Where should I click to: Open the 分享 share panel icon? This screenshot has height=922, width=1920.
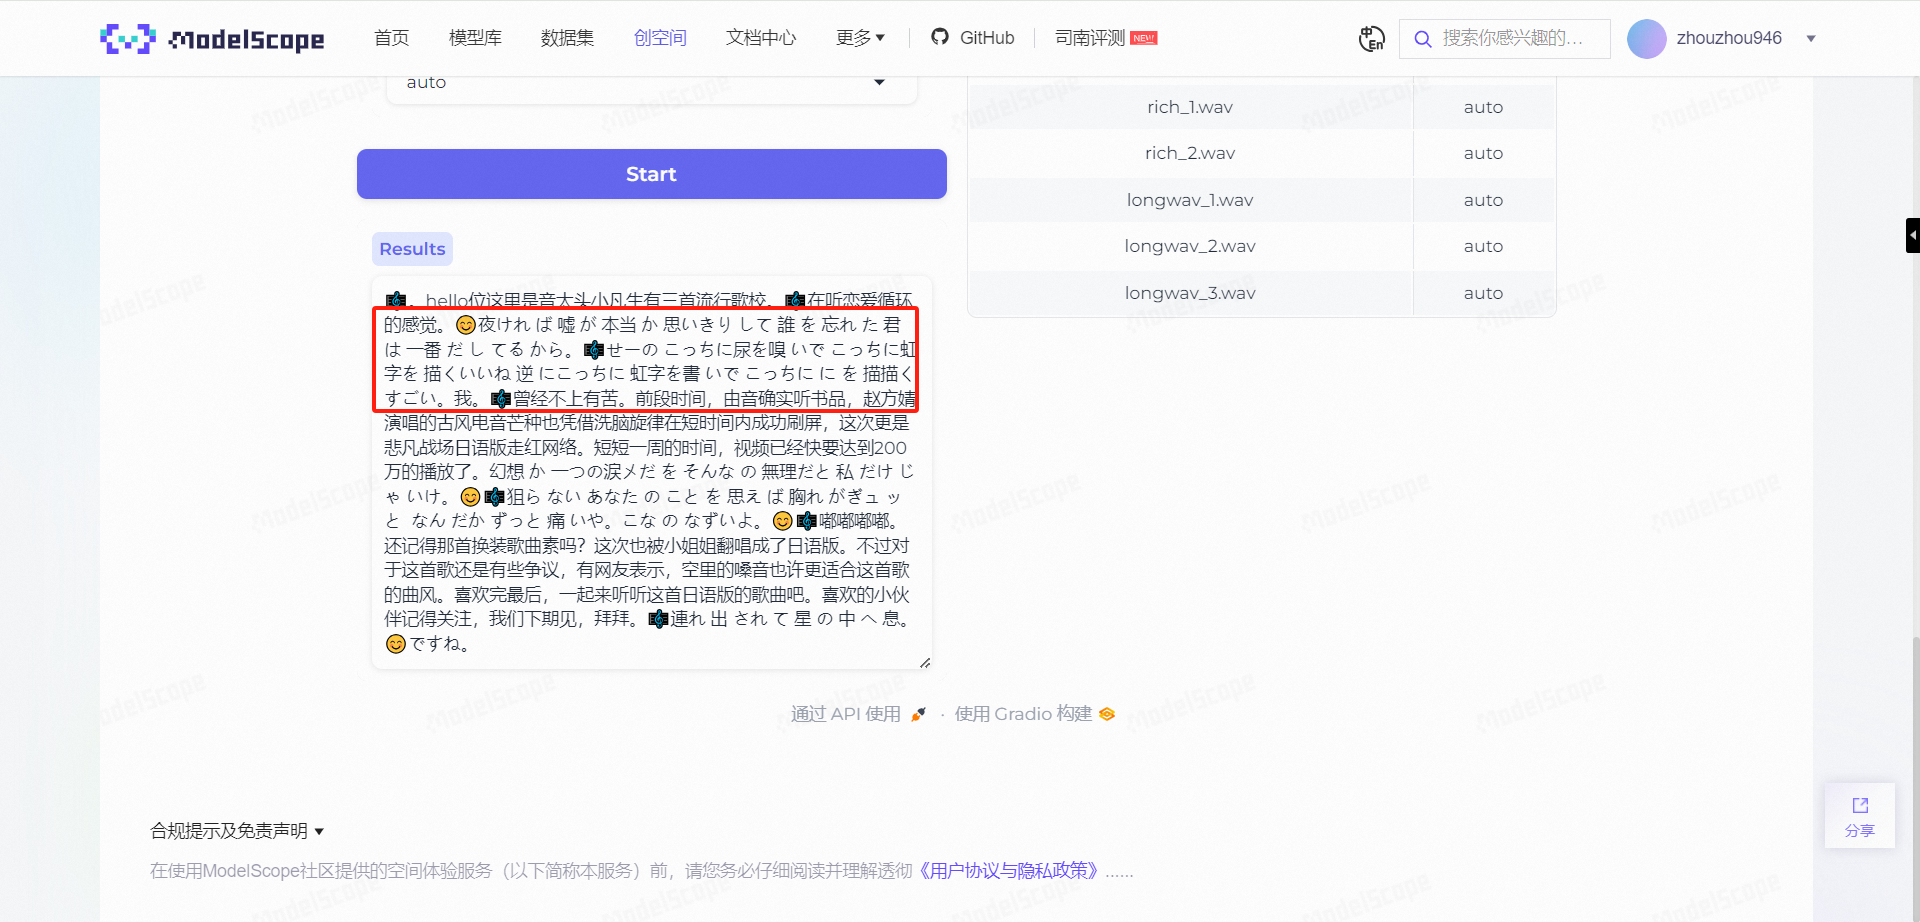point(1860,815)
